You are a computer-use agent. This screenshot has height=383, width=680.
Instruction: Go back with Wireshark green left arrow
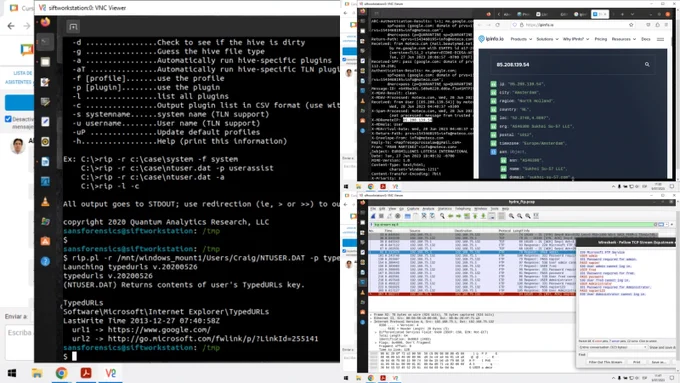(451, 216)
